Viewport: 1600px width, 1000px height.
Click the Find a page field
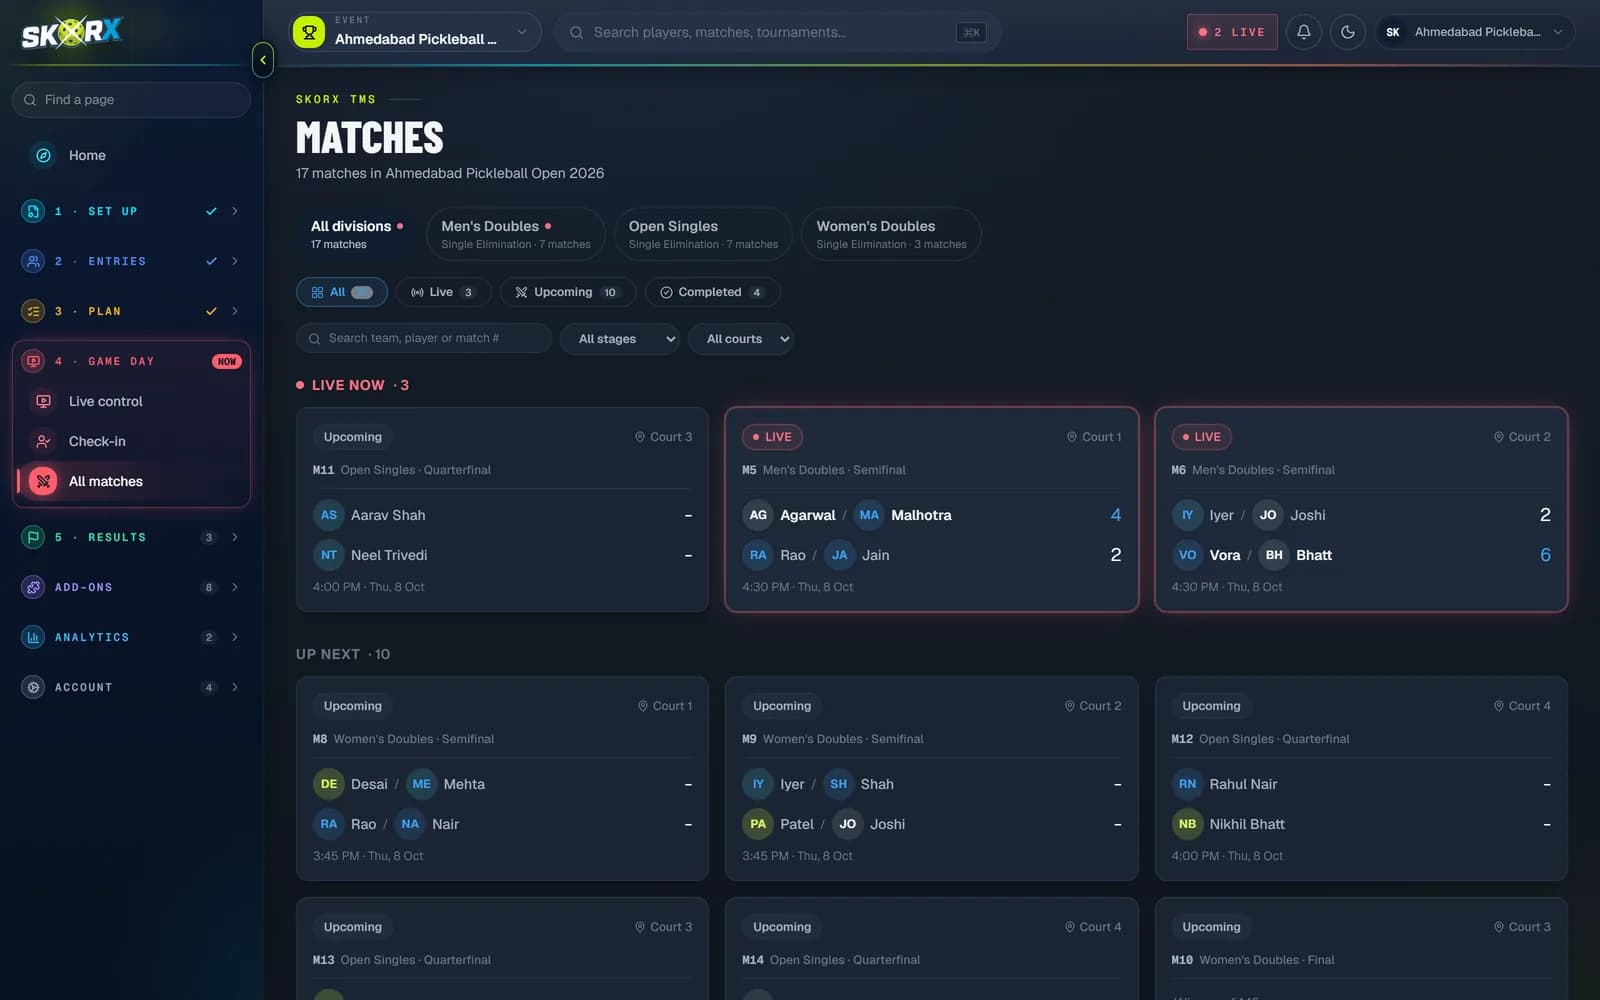(x=131, y=100)
